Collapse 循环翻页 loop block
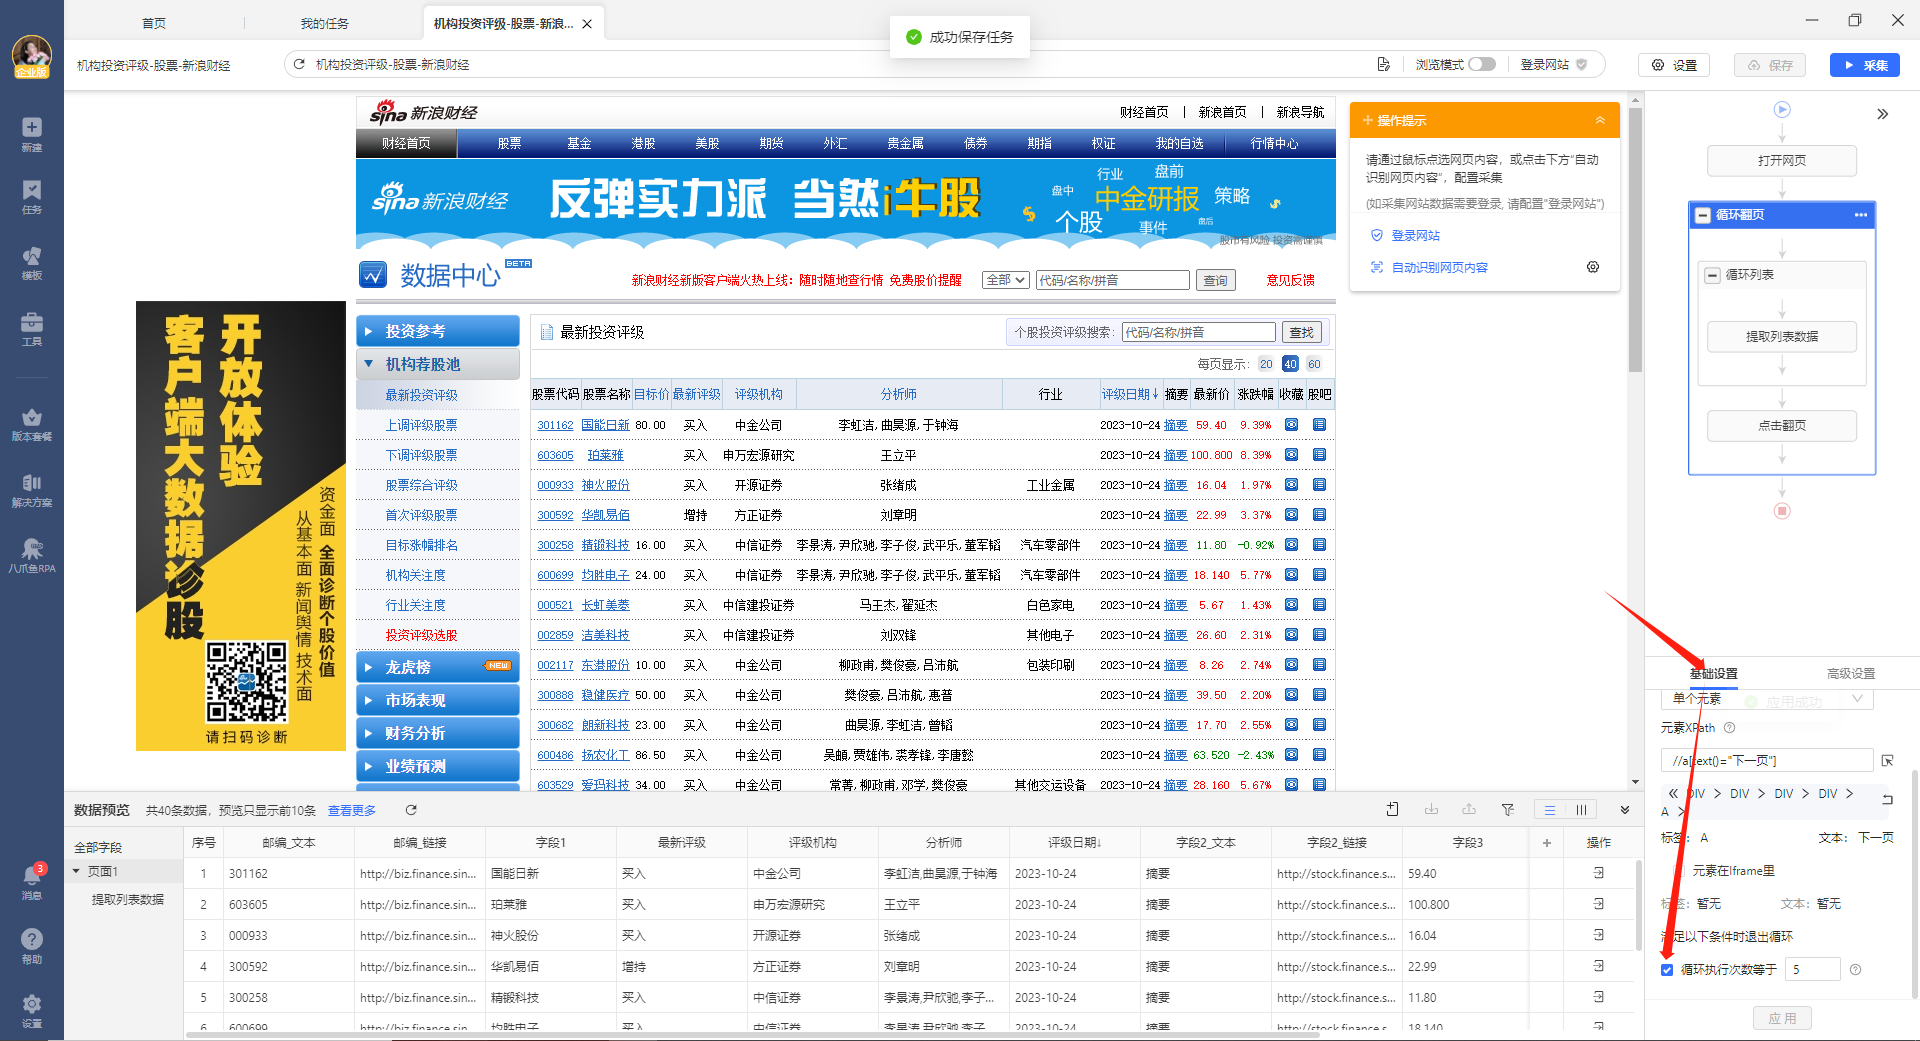 click(1703, 215)
